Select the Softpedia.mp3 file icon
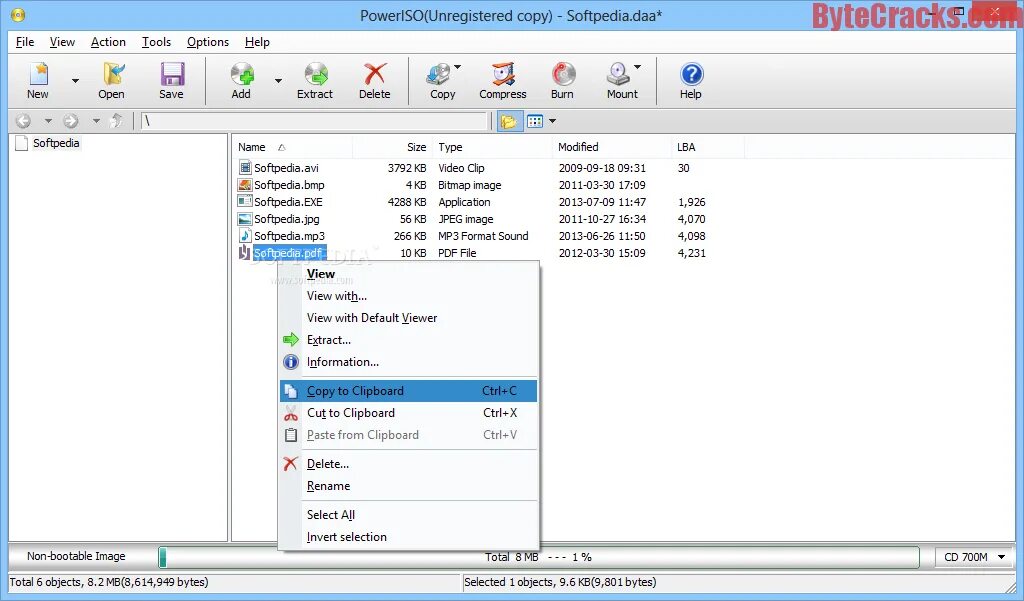The image size is (1024, 601). [x=245, y=236]
